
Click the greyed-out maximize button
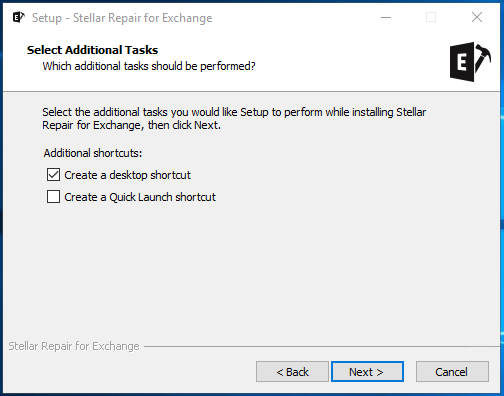click(x=431, y=17)
